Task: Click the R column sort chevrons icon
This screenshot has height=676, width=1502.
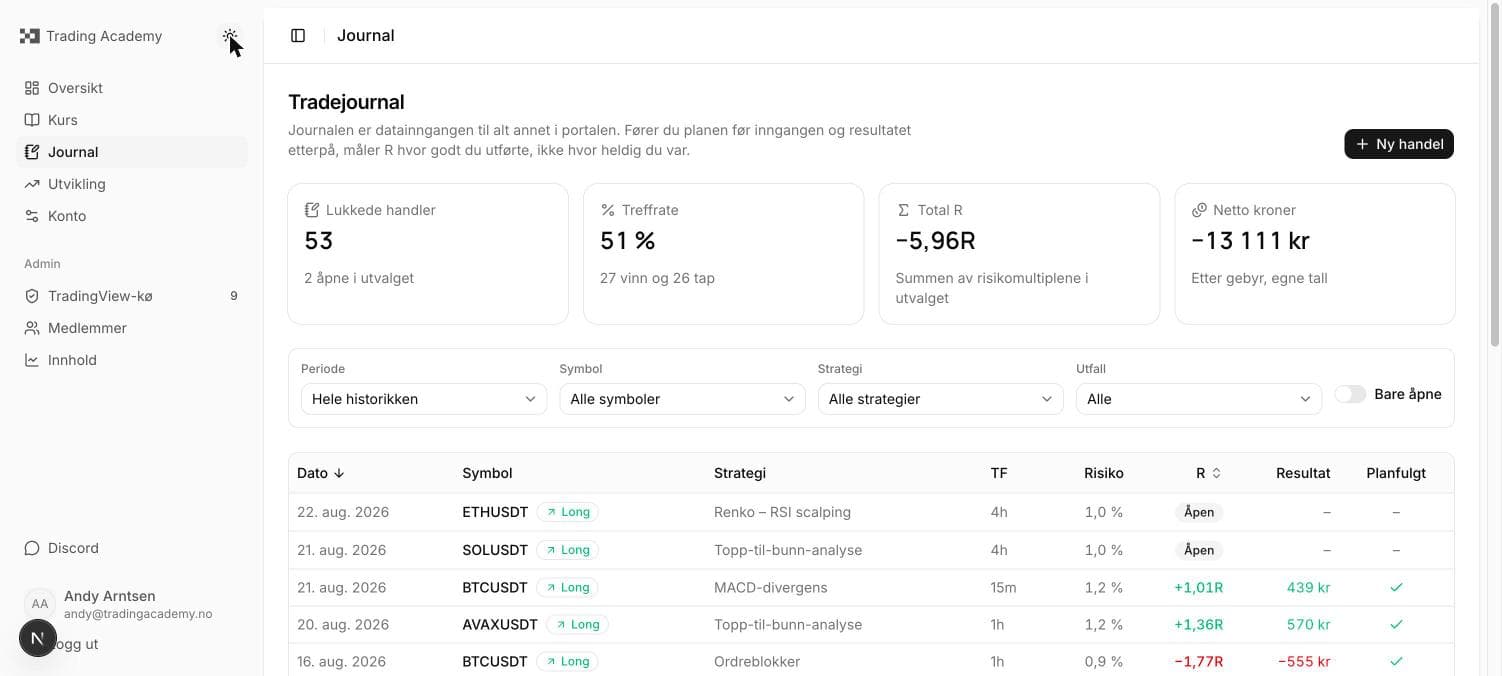Action: tap(1216, 473)
